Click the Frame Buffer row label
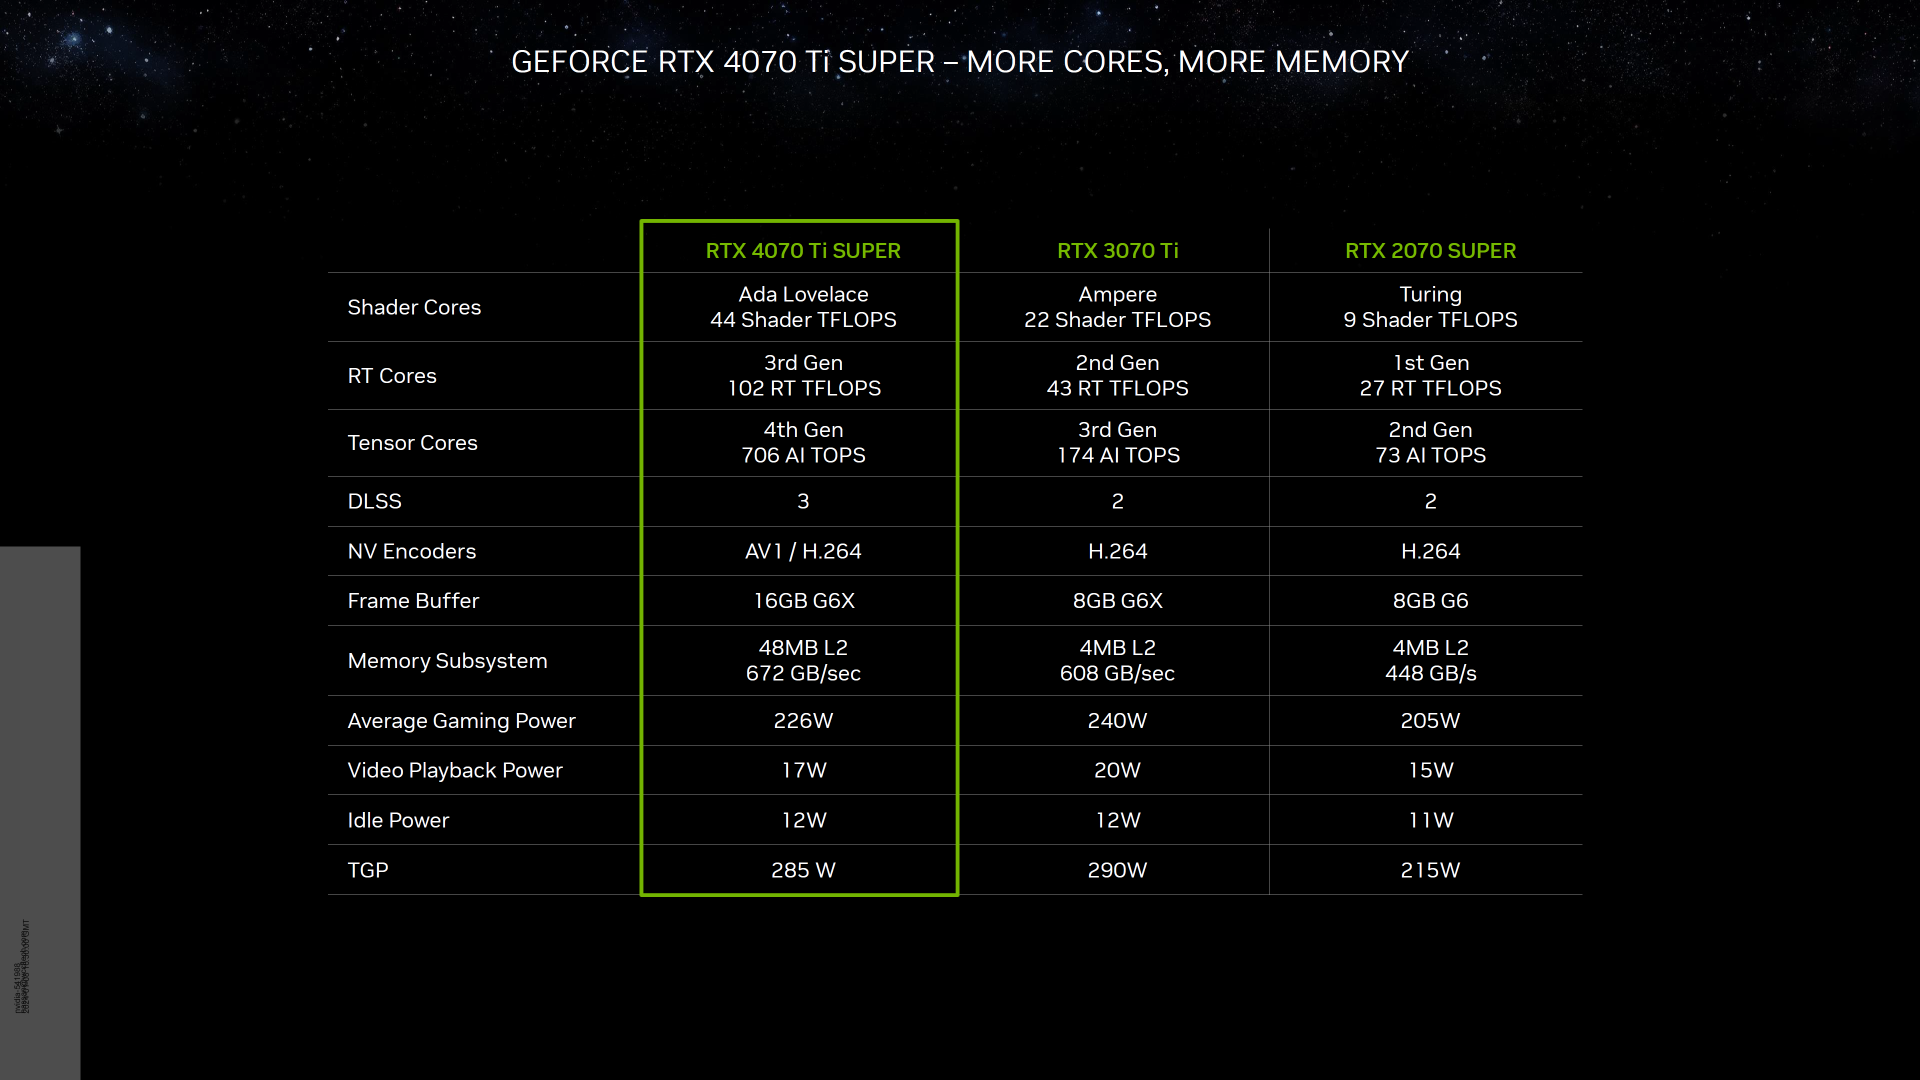1920x1080 pixels. coord(413,601)
